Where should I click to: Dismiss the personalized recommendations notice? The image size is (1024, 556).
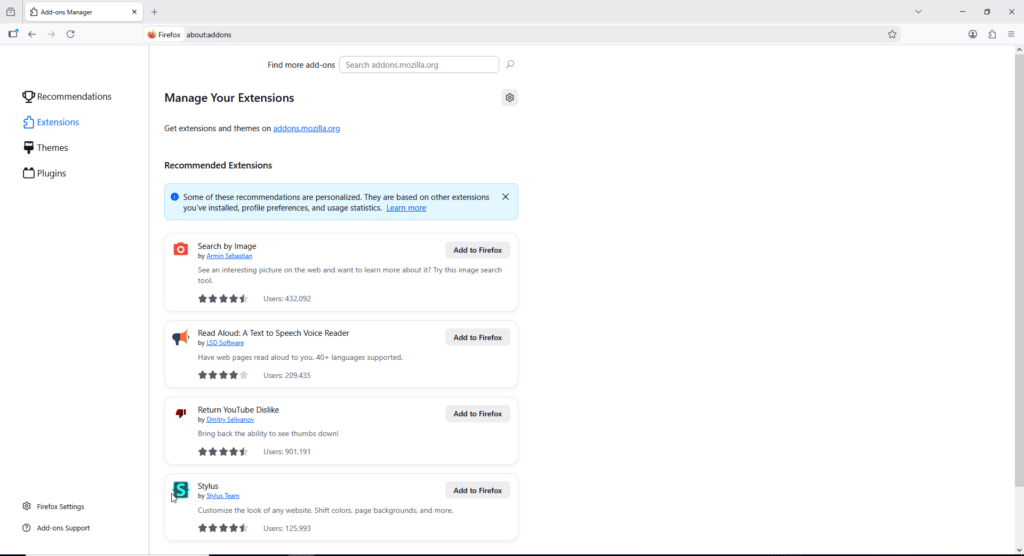[505, 197]
